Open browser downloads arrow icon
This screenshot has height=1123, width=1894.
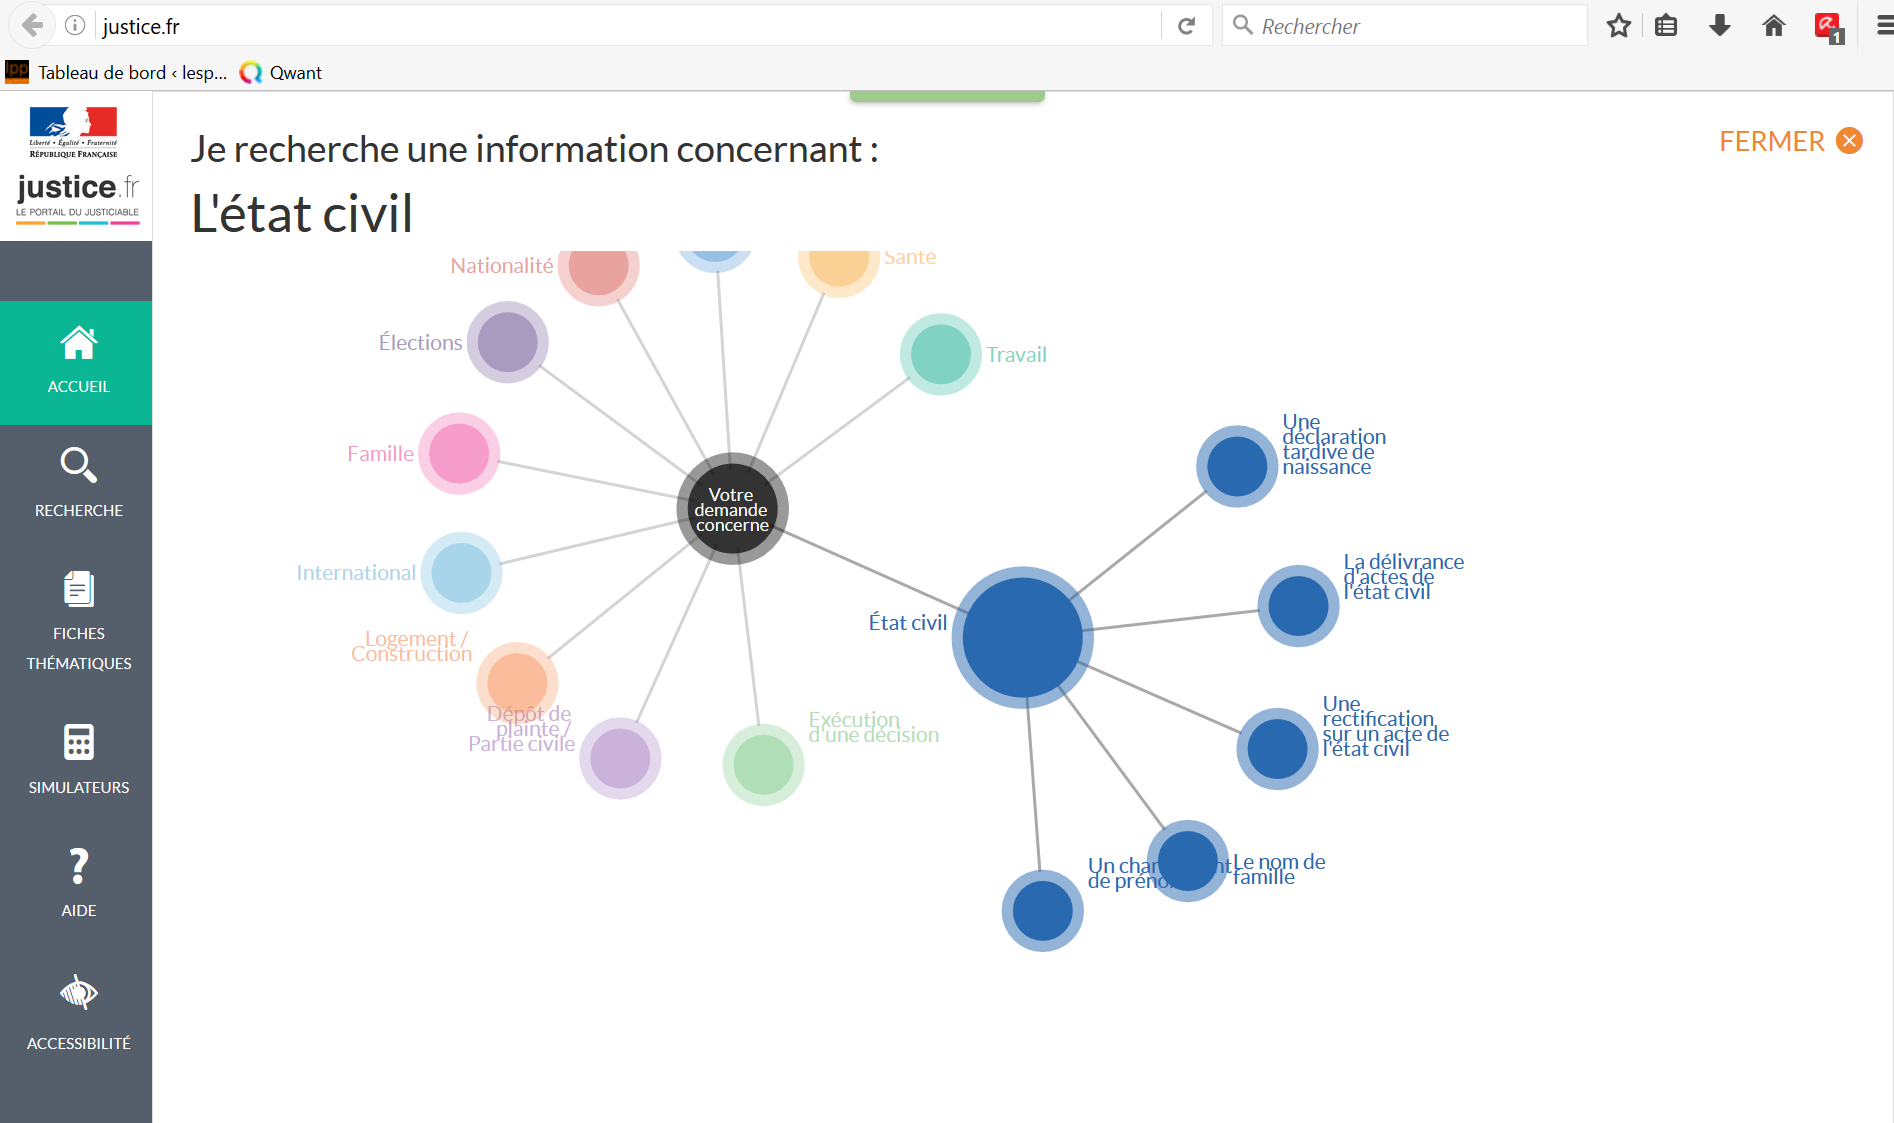1719,26
